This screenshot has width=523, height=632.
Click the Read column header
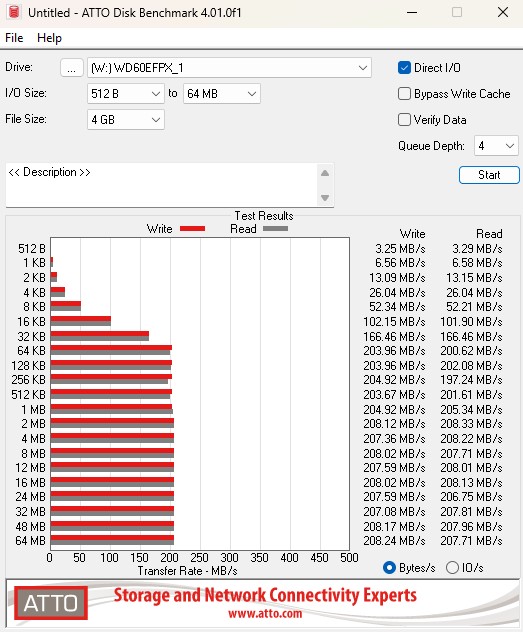coord(489,234)
